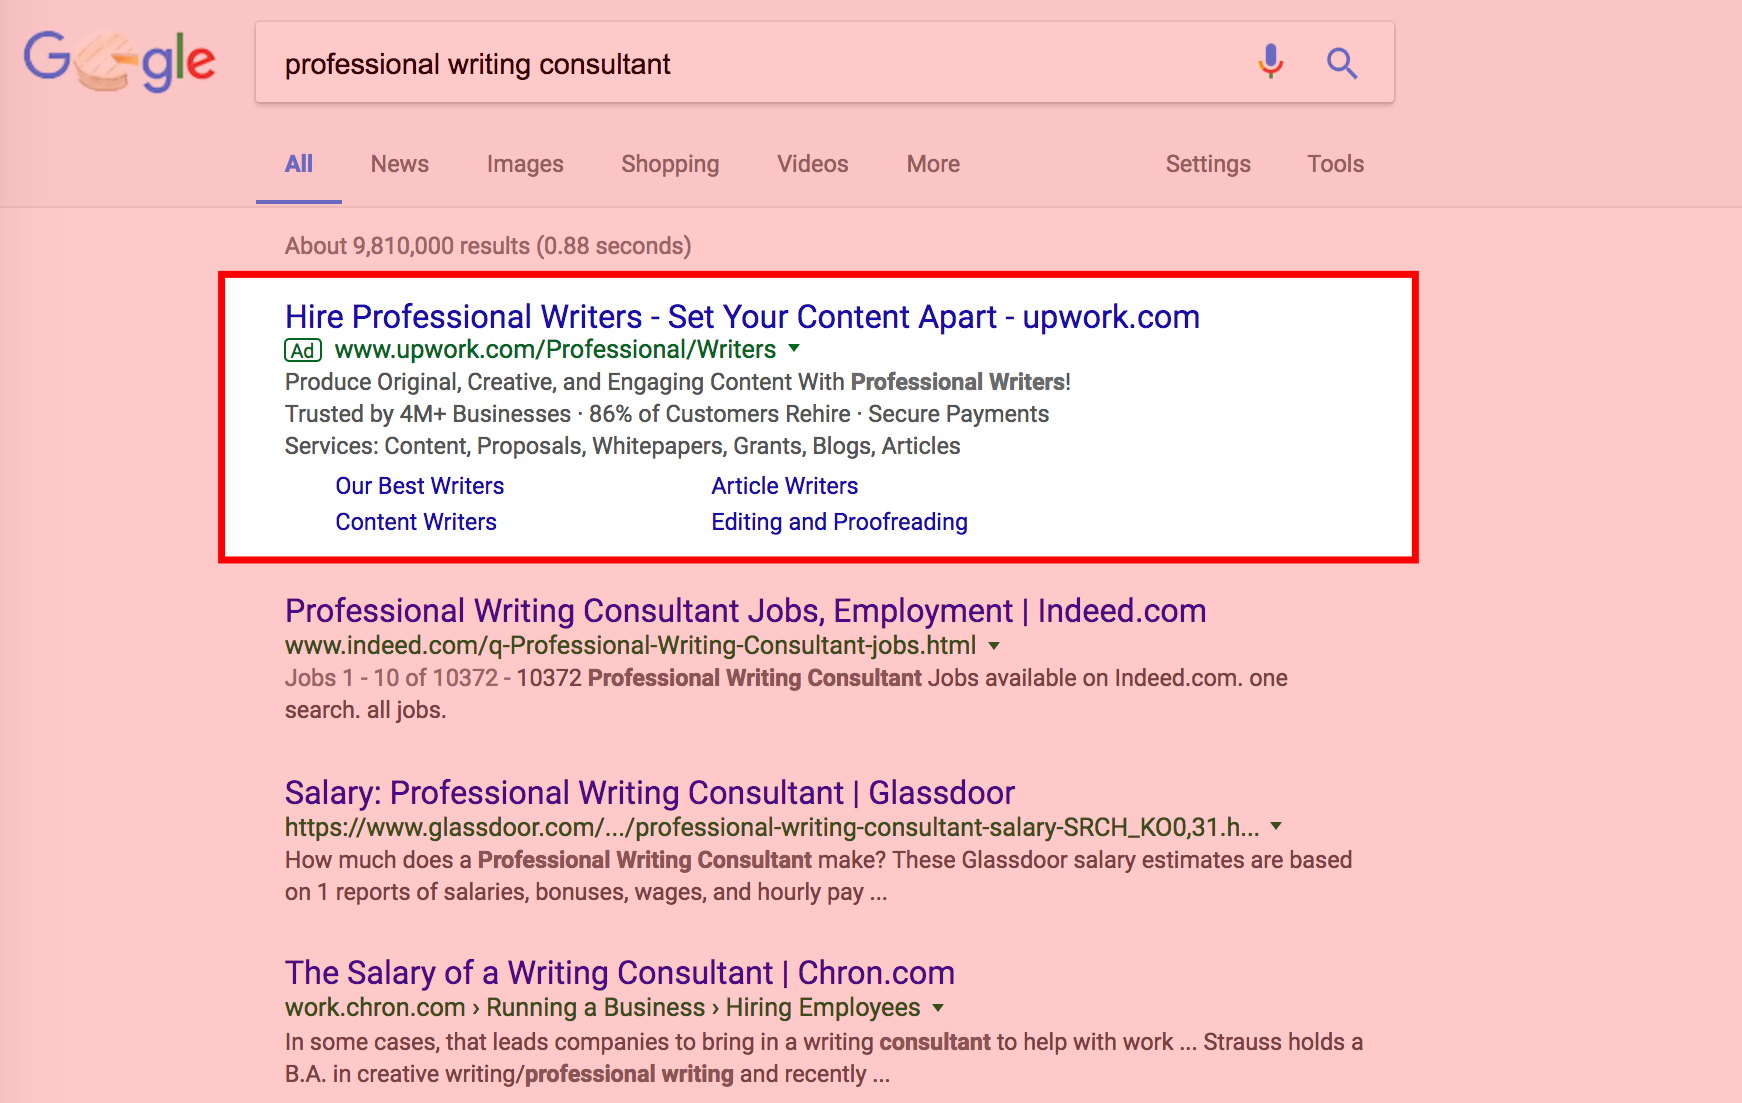Open the Indeed.com jobs result title
The image size is (1742, 1103).
click(x=745, y=611)
